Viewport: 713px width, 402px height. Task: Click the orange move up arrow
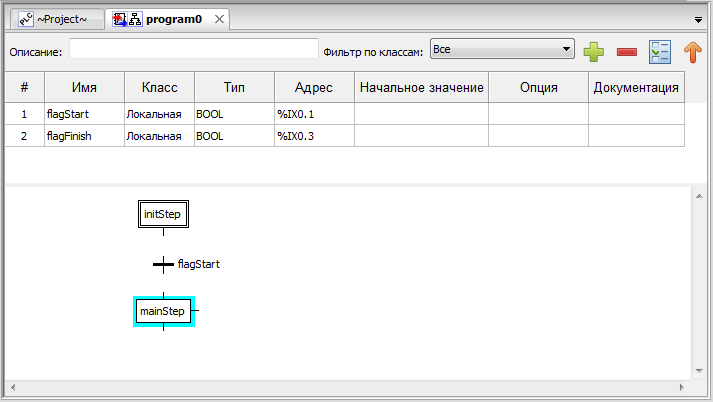(692, 51)
